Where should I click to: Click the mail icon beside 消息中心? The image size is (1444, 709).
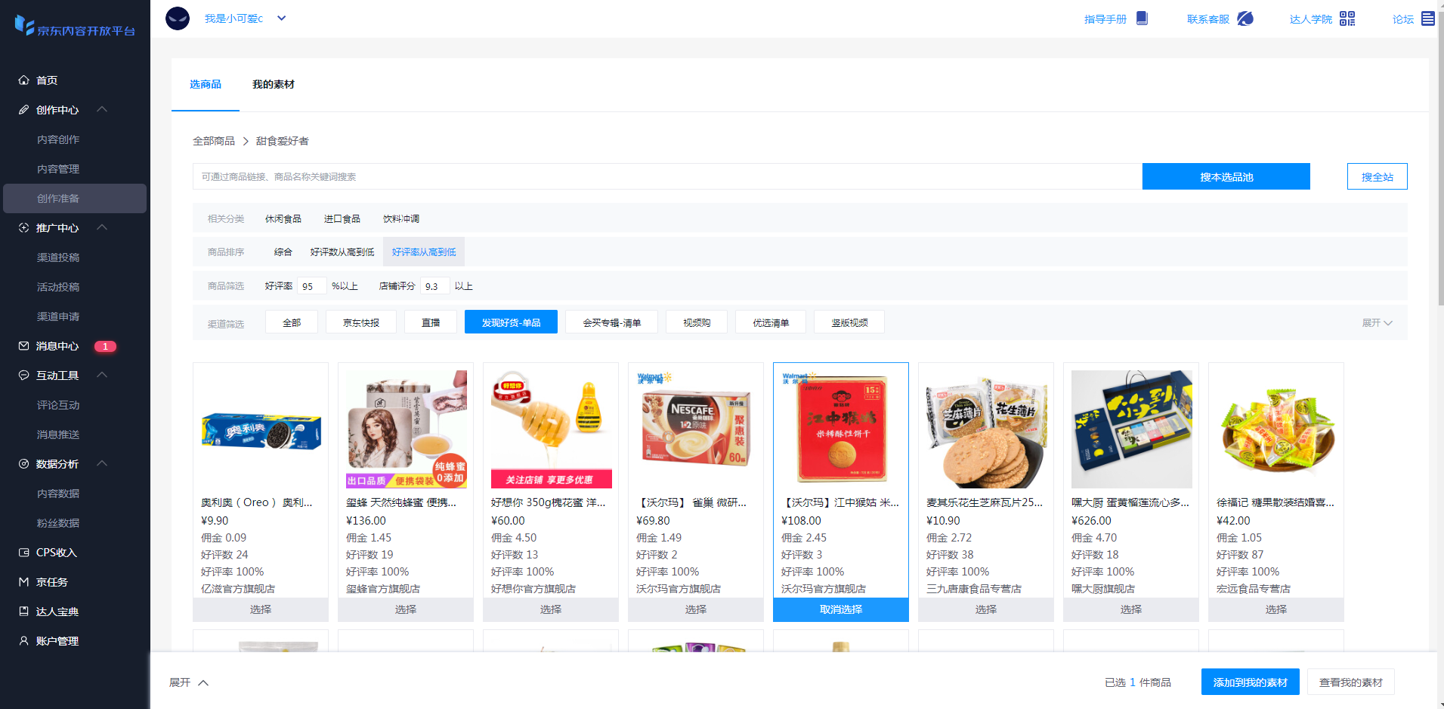tap(24, 346)
